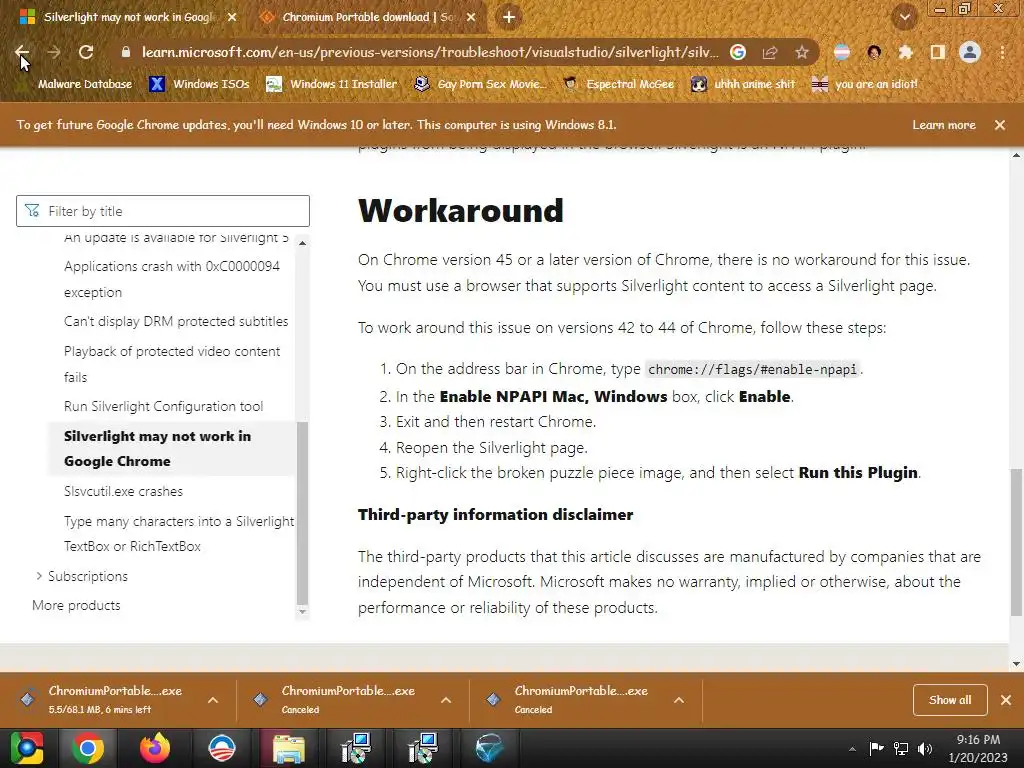Open the tab search dropdown chevron
The height and width of the screenshot is (768, 1024).
pos(905,17)
